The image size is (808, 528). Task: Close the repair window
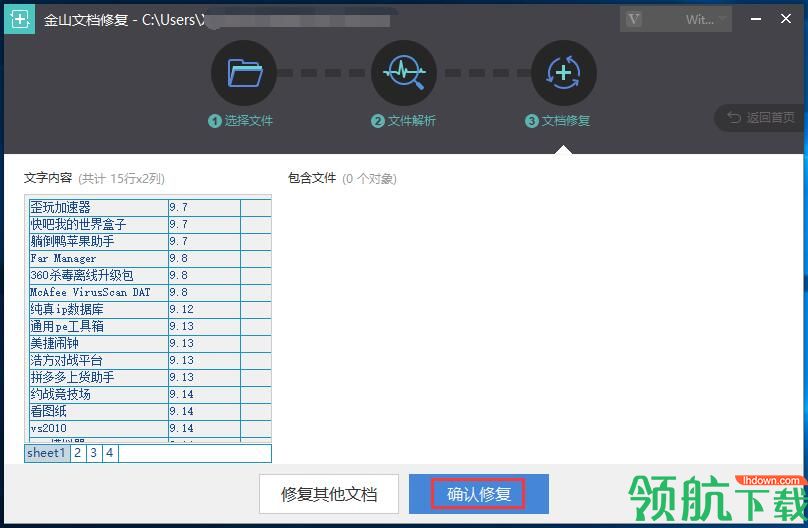coord(786,19)
